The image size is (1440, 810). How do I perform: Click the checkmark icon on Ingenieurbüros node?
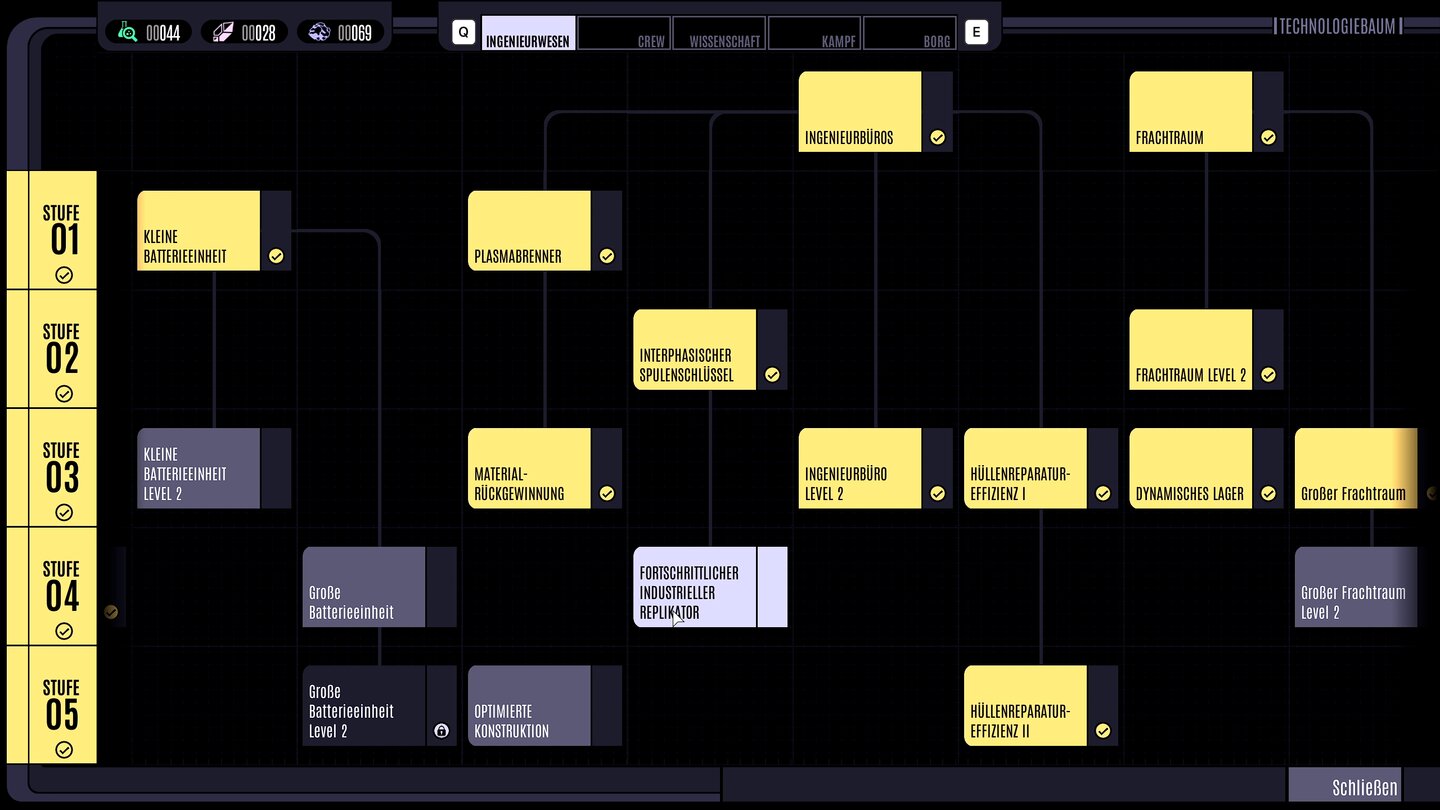[937, 138]
